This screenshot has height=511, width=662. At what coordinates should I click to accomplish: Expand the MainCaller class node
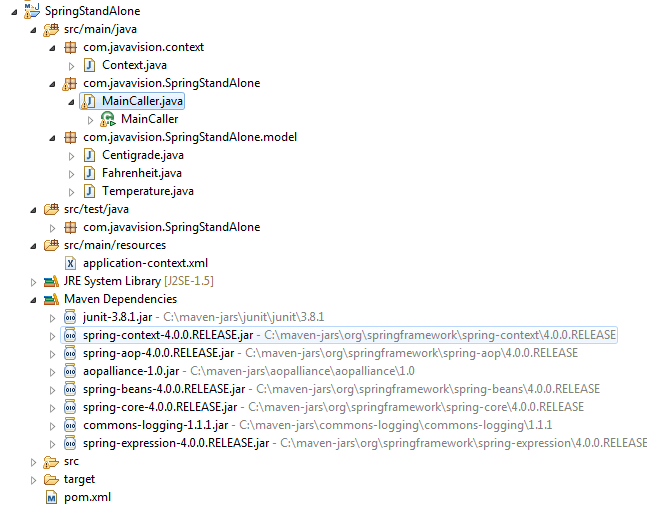pos(90,120)
